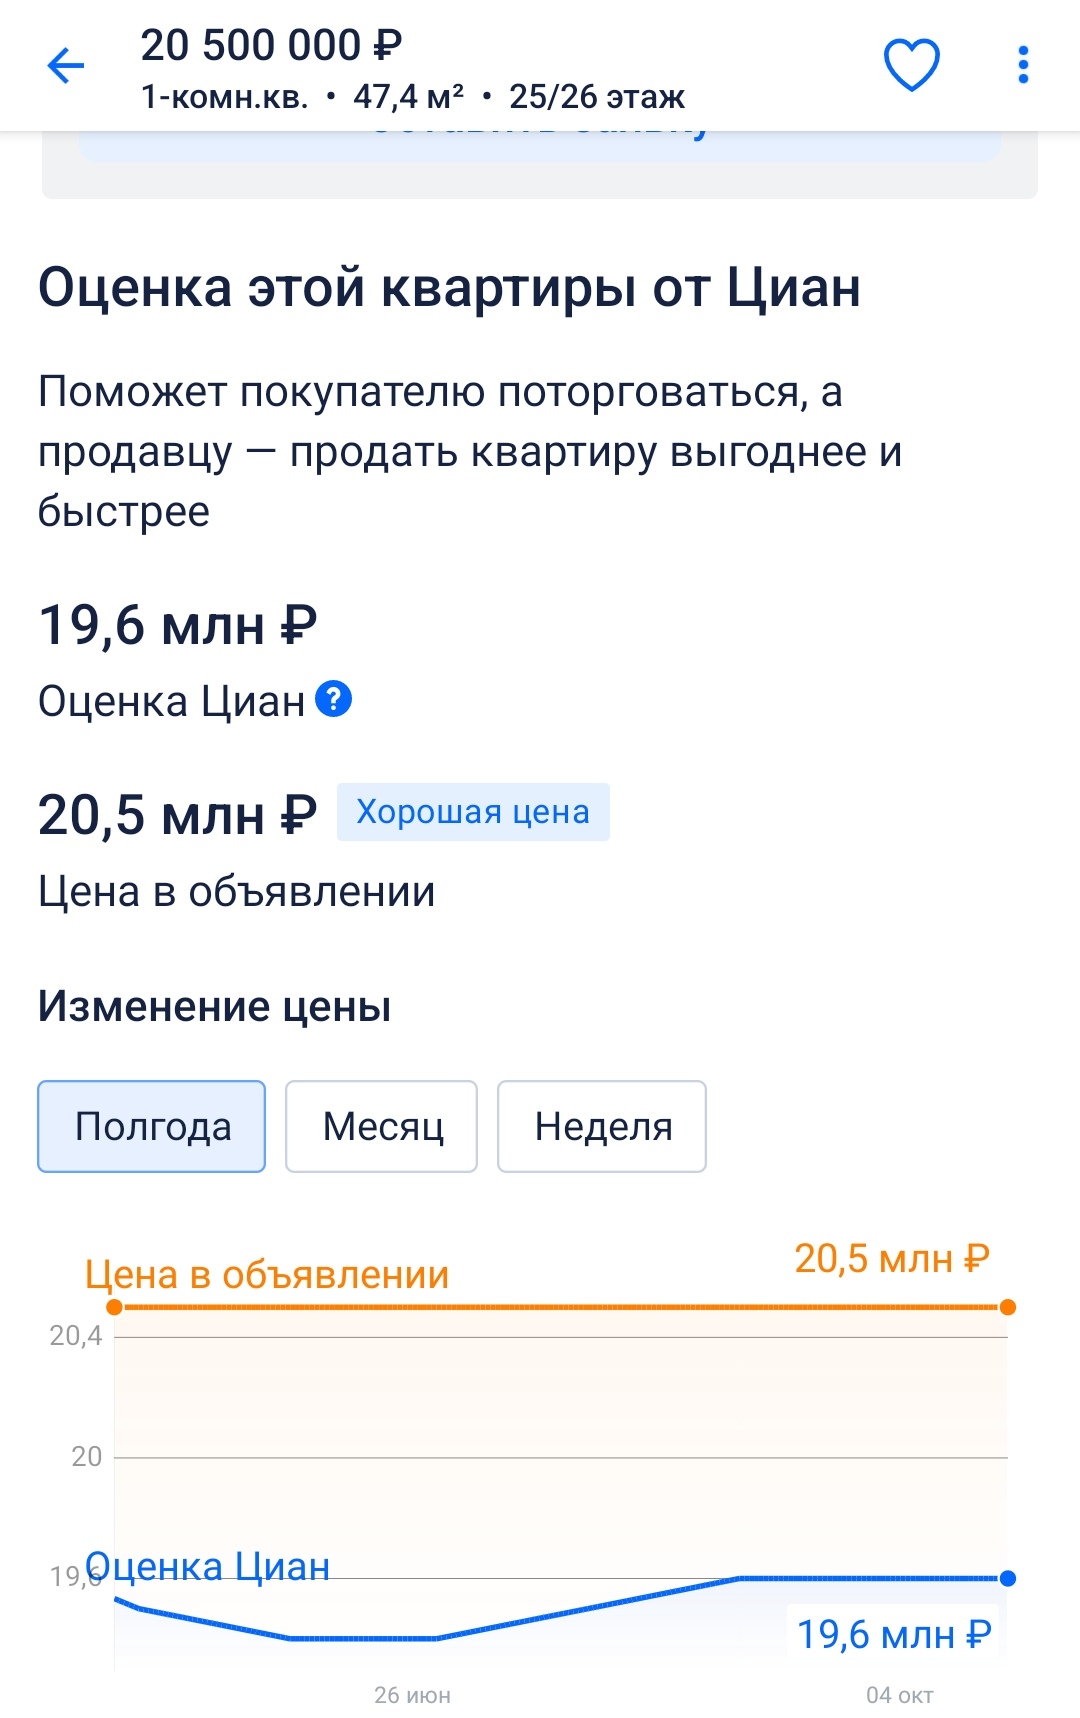Viewport: 1080px width, 1718px height.
Task: Tap the partially hidden blue button at top
Action: click(x=540, y=146)
